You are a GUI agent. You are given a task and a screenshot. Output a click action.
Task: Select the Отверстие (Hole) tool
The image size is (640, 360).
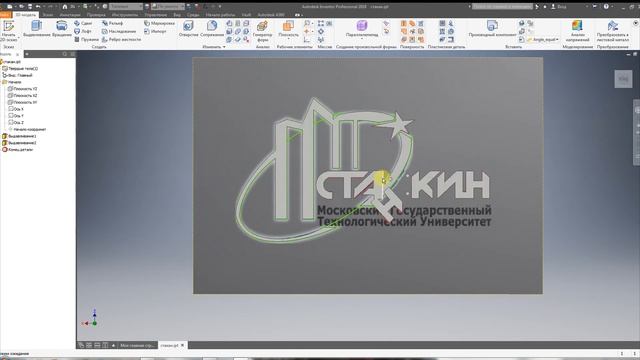188,29
